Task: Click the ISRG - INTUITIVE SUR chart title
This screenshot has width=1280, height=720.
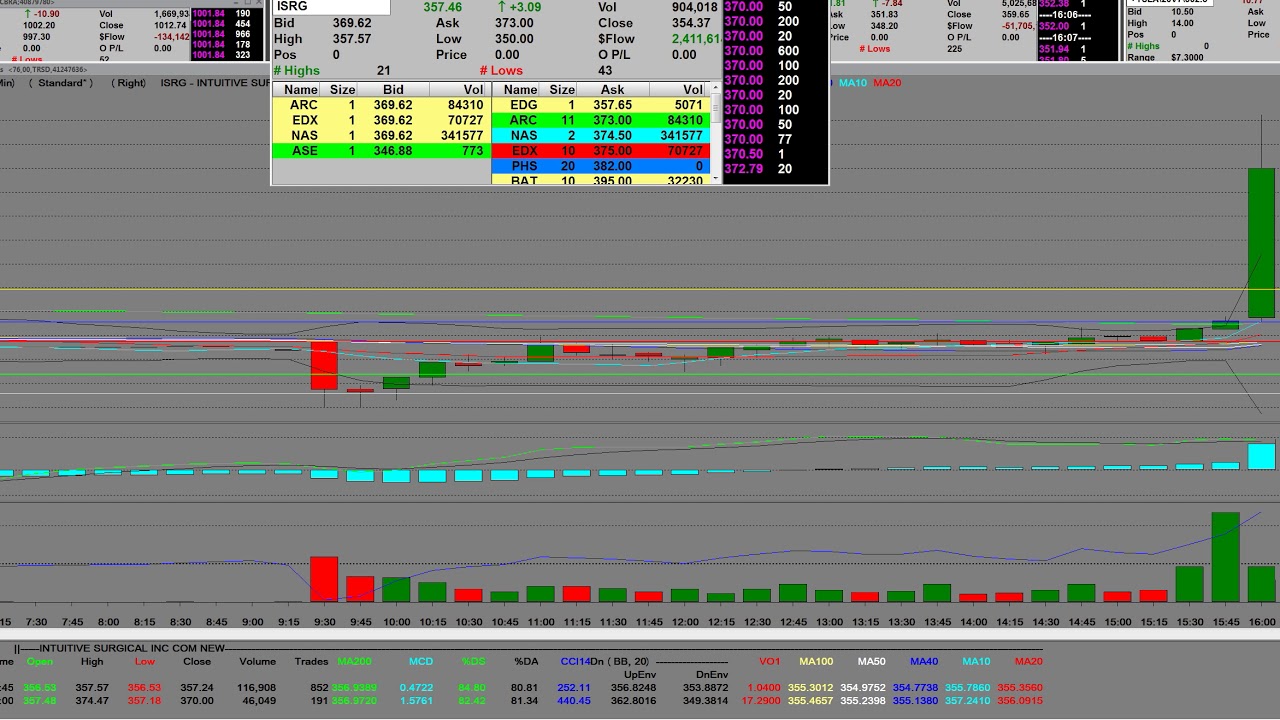Action: (215, 83)
